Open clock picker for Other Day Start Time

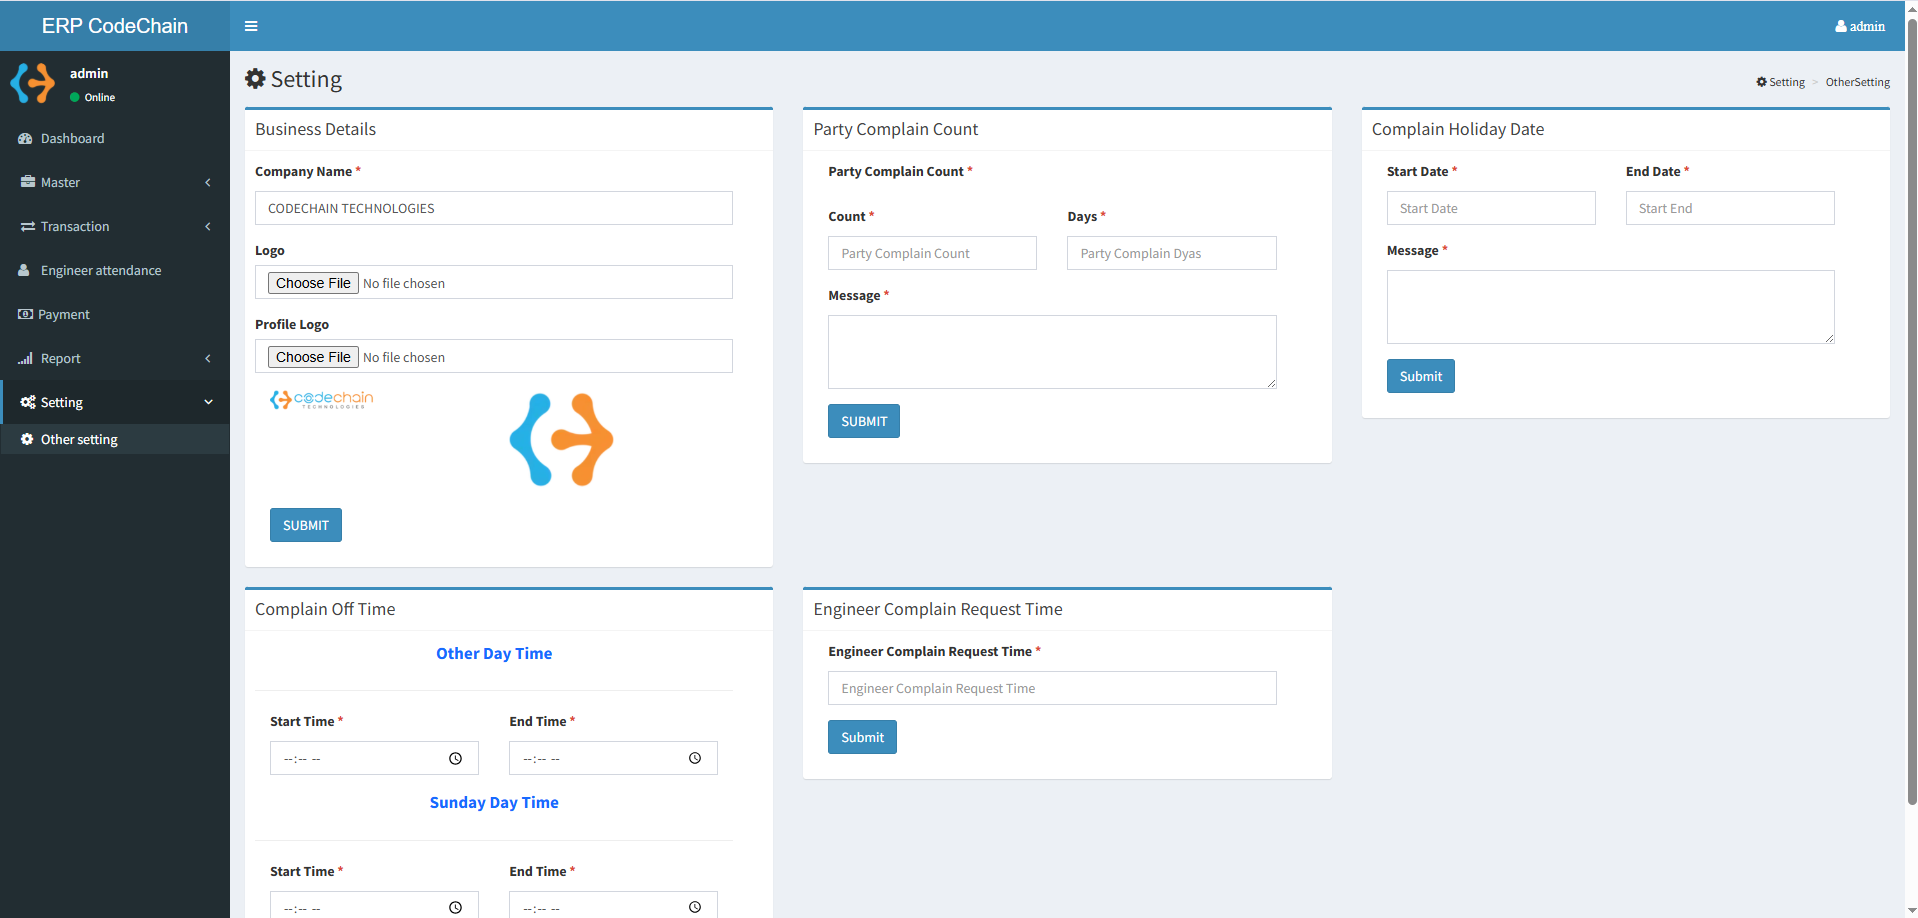point(455,759)
